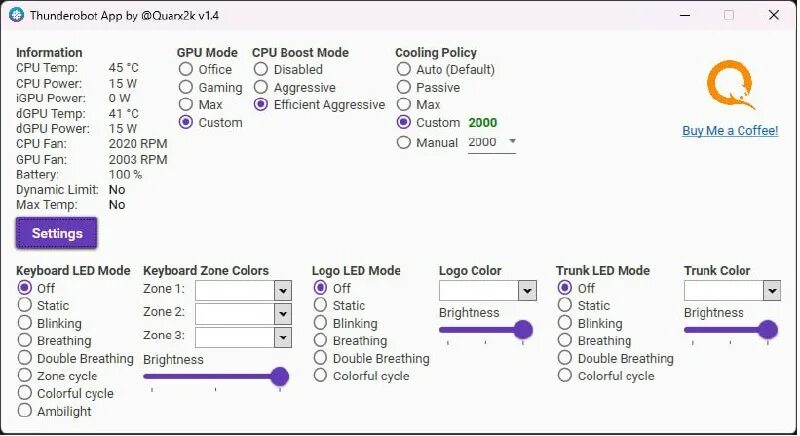Open the Logo Color dropdown
The height and width of the screenshot is (436, 800).
(527, 290)
